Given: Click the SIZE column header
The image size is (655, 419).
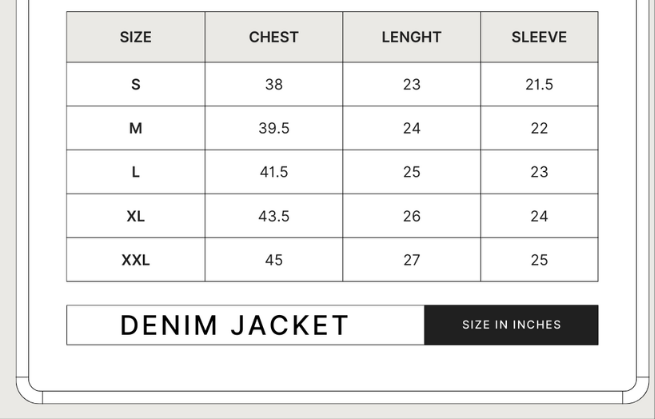Looking at the screenshot, I should tap(136, 37).
